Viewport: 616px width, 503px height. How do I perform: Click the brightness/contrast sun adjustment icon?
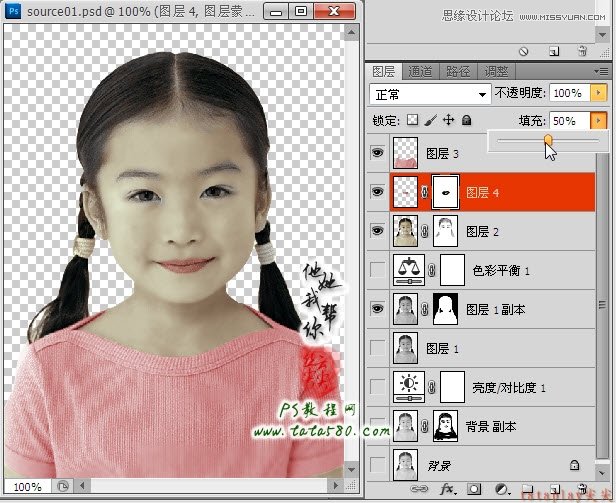[x=409, y=387]
